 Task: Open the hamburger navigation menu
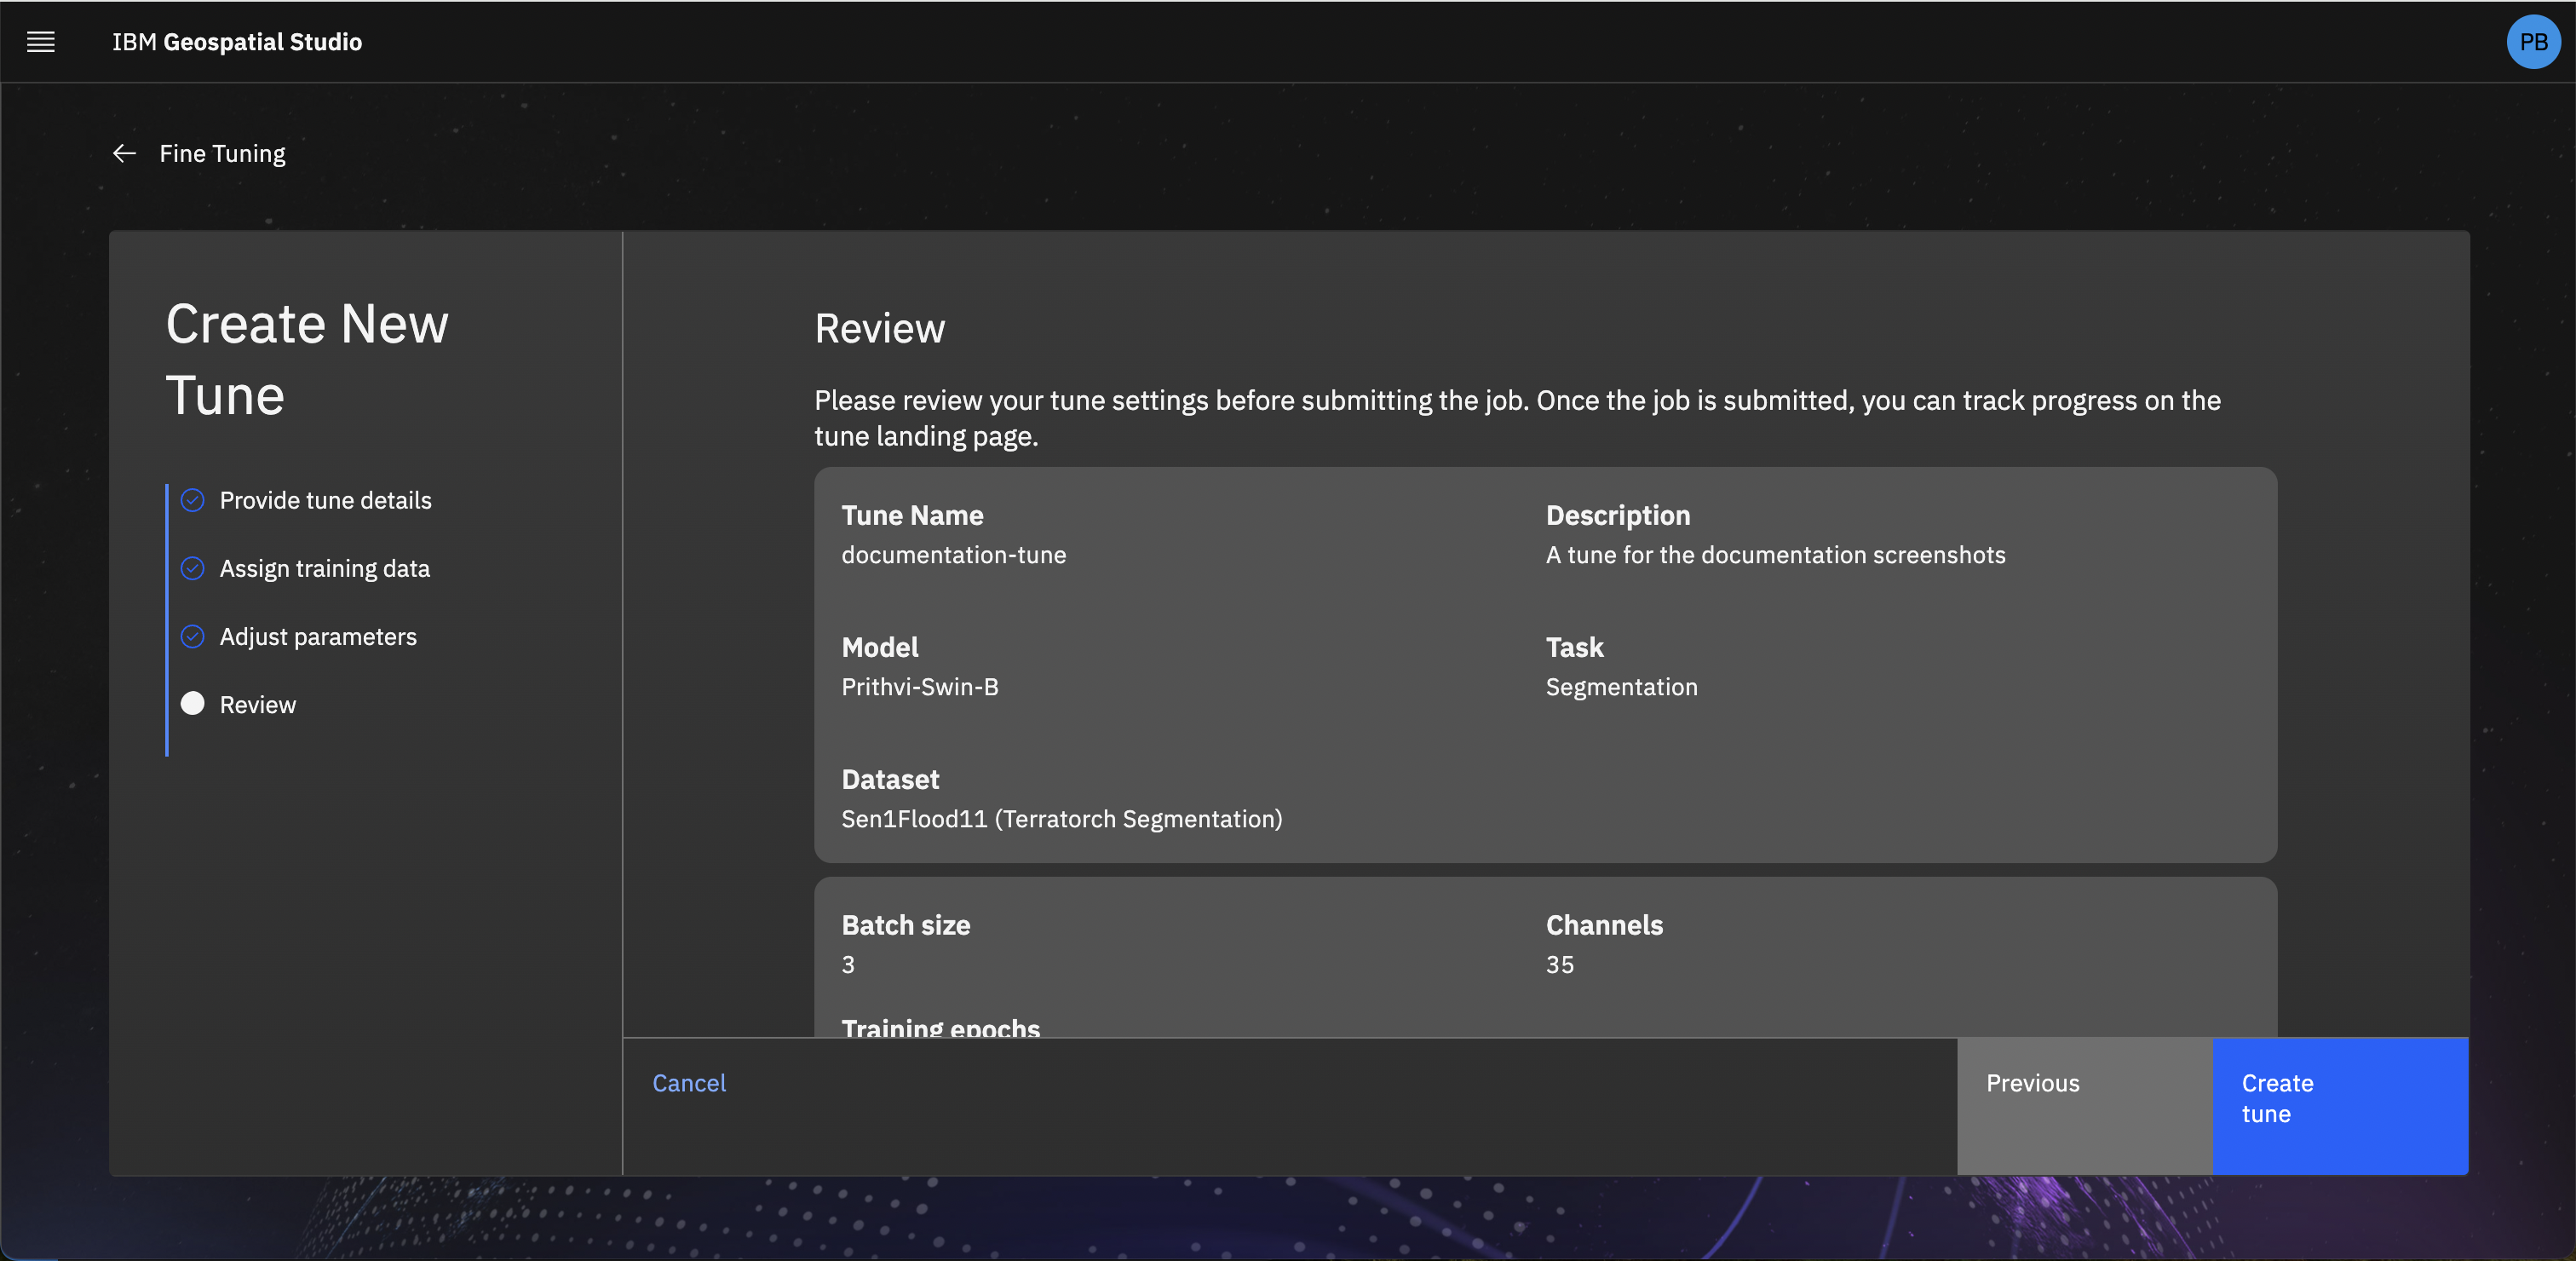point(40,42)
